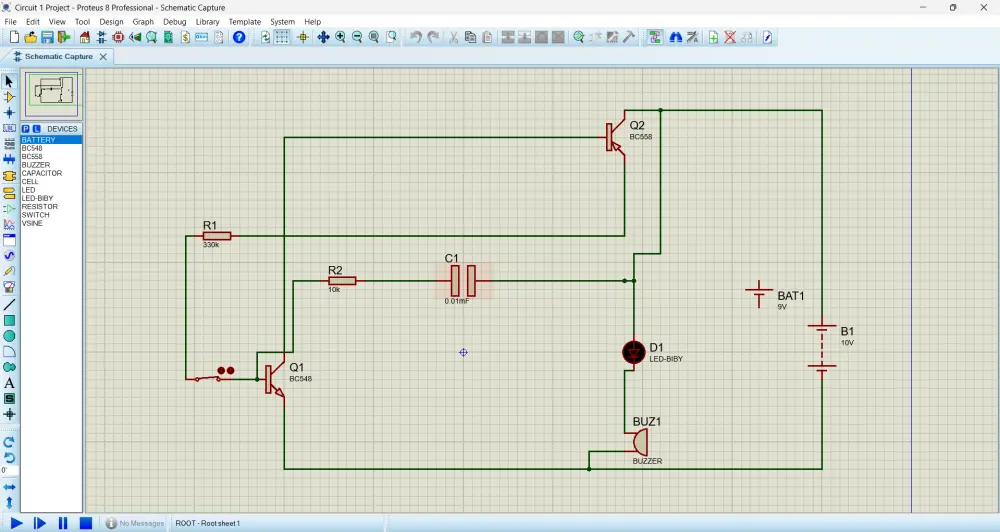Open the Design menu
1000x532 pixels.
(x=111, y=22)
